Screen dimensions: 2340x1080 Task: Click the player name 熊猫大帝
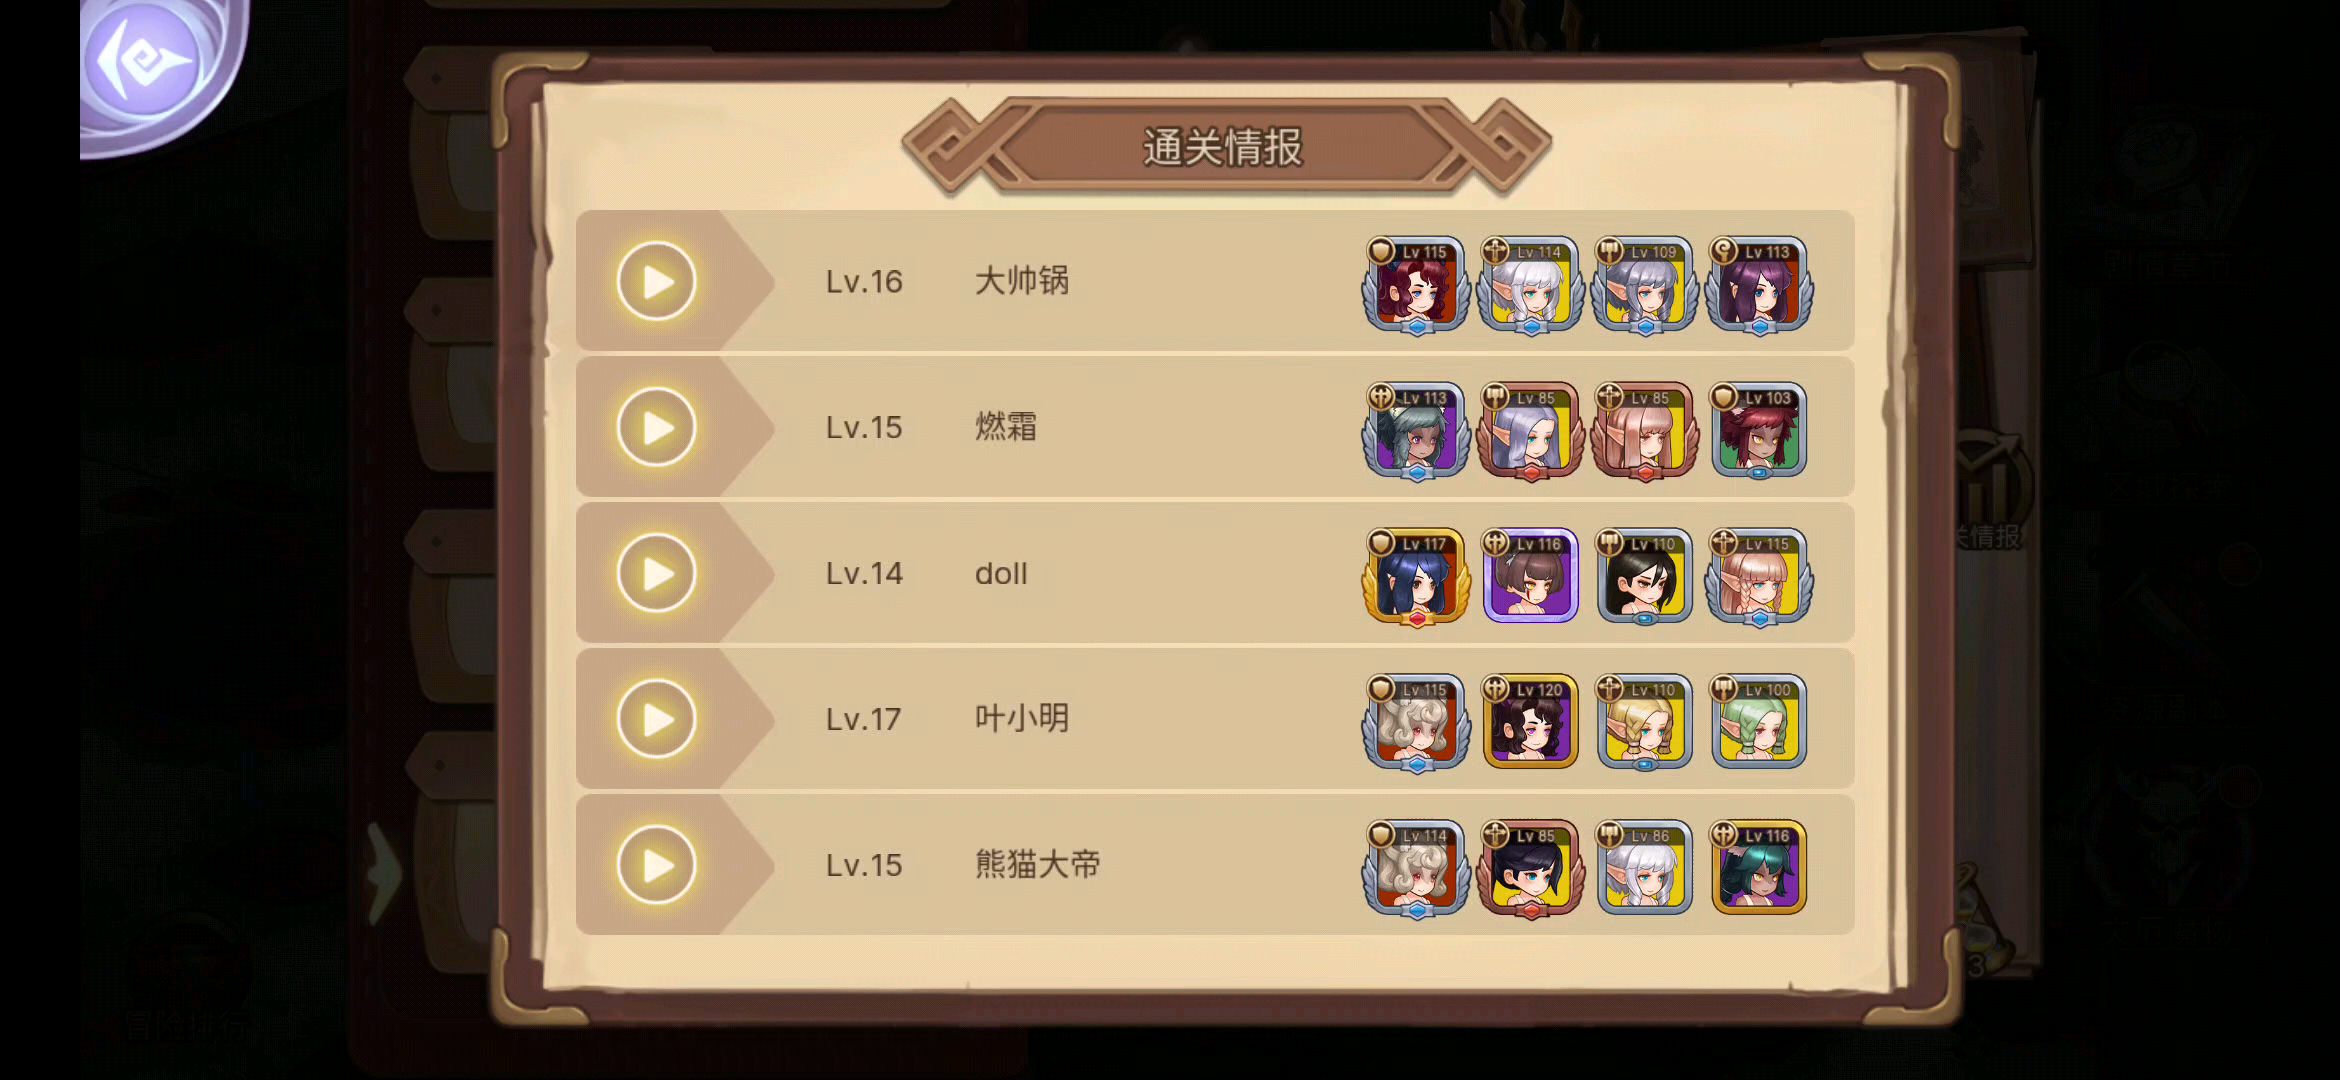click(1038, 864)
